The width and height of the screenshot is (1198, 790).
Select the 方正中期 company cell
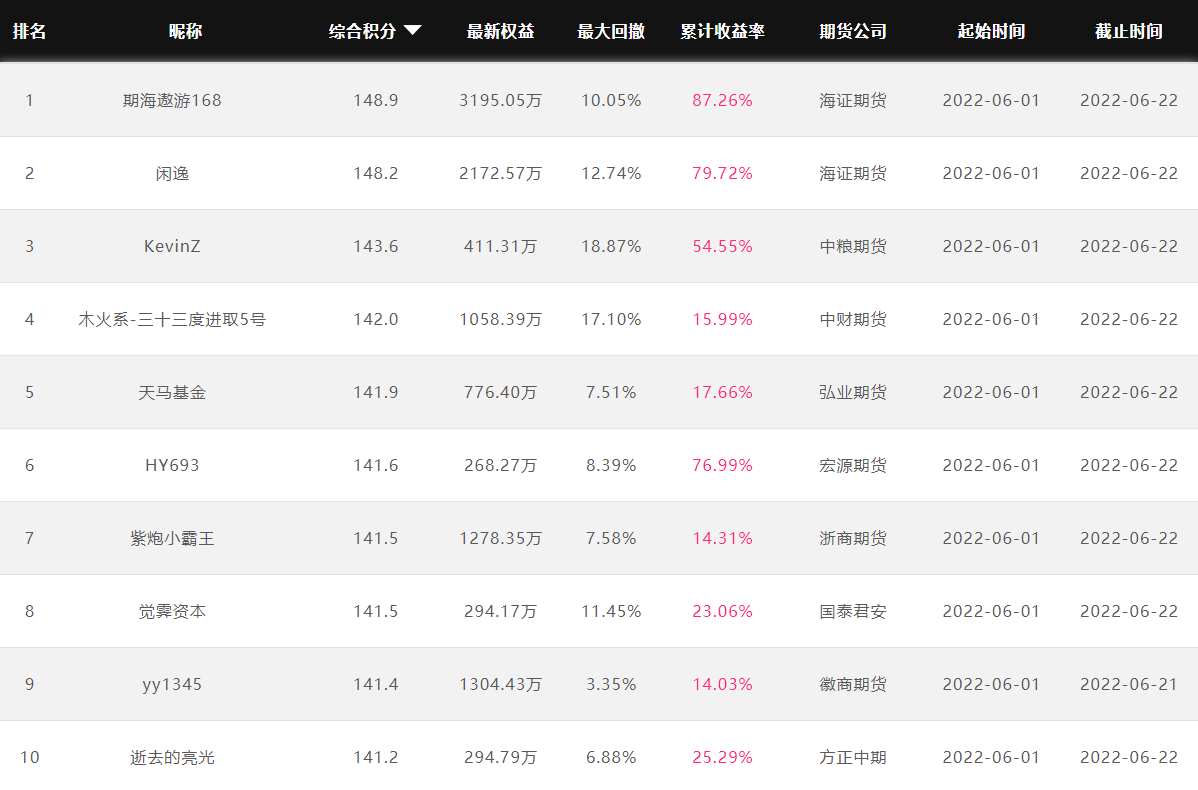[853, 758]
